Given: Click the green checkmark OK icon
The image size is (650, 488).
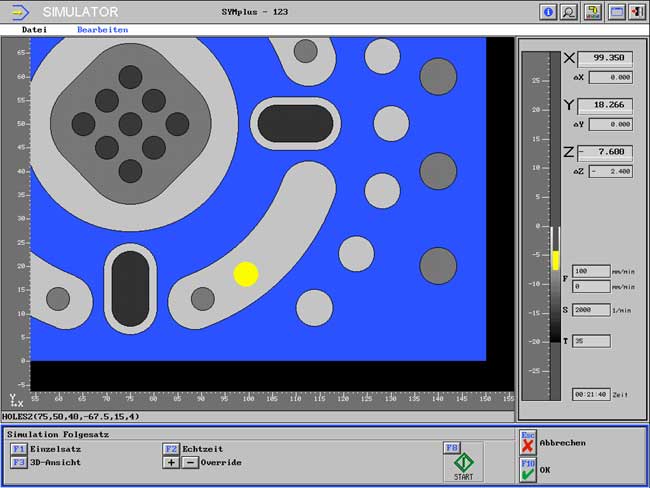Looking at the screenshot, I should click(x=528, y=470).
